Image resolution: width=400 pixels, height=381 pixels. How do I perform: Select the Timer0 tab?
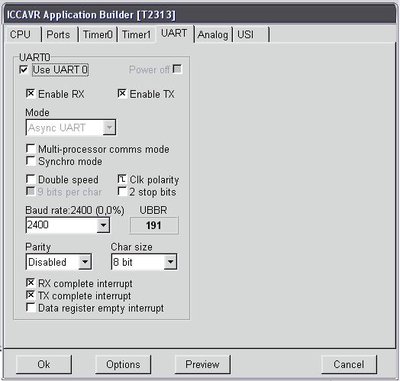click(97, 34)
